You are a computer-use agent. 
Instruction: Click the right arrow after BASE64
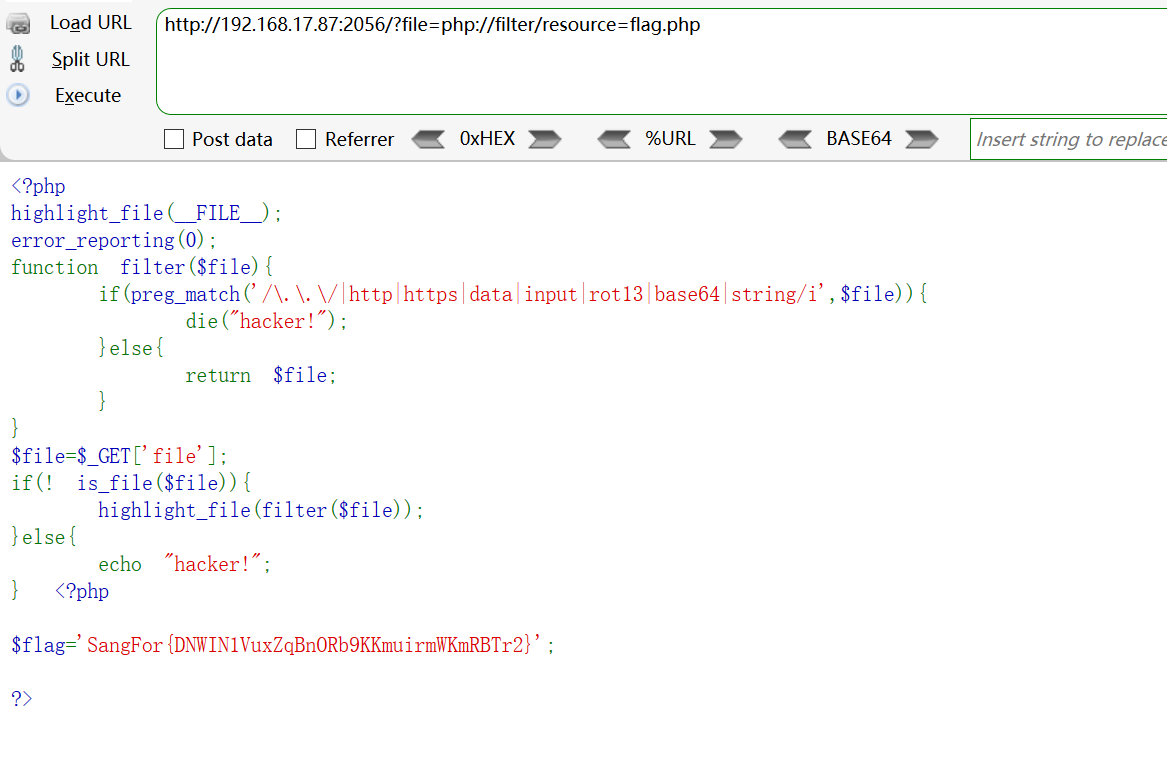coord(921,139)
